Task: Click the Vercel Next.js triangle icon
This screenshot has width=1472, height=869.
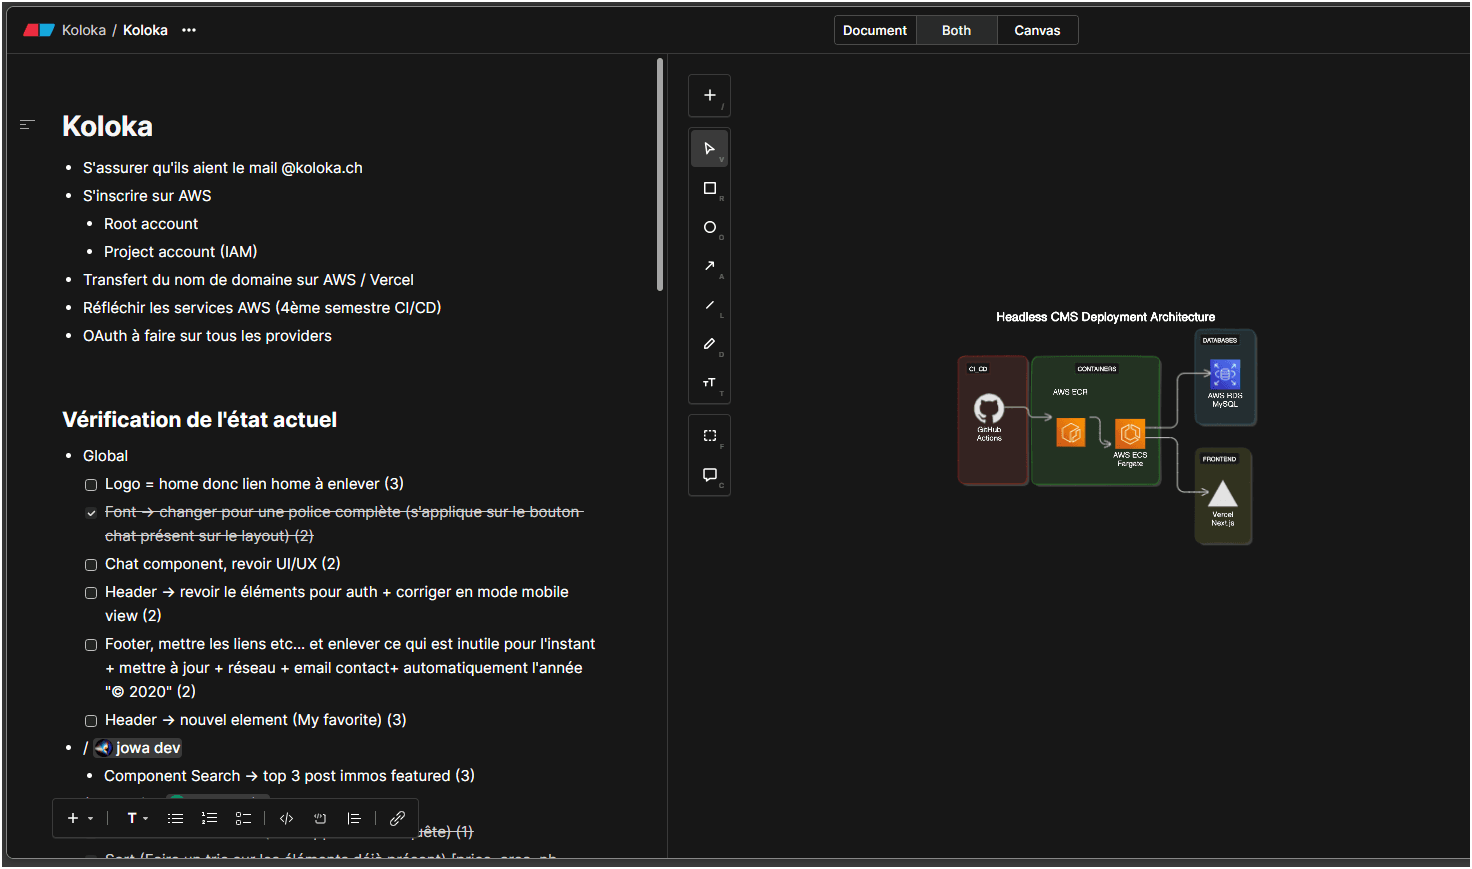Action: tap(1223, 494)
